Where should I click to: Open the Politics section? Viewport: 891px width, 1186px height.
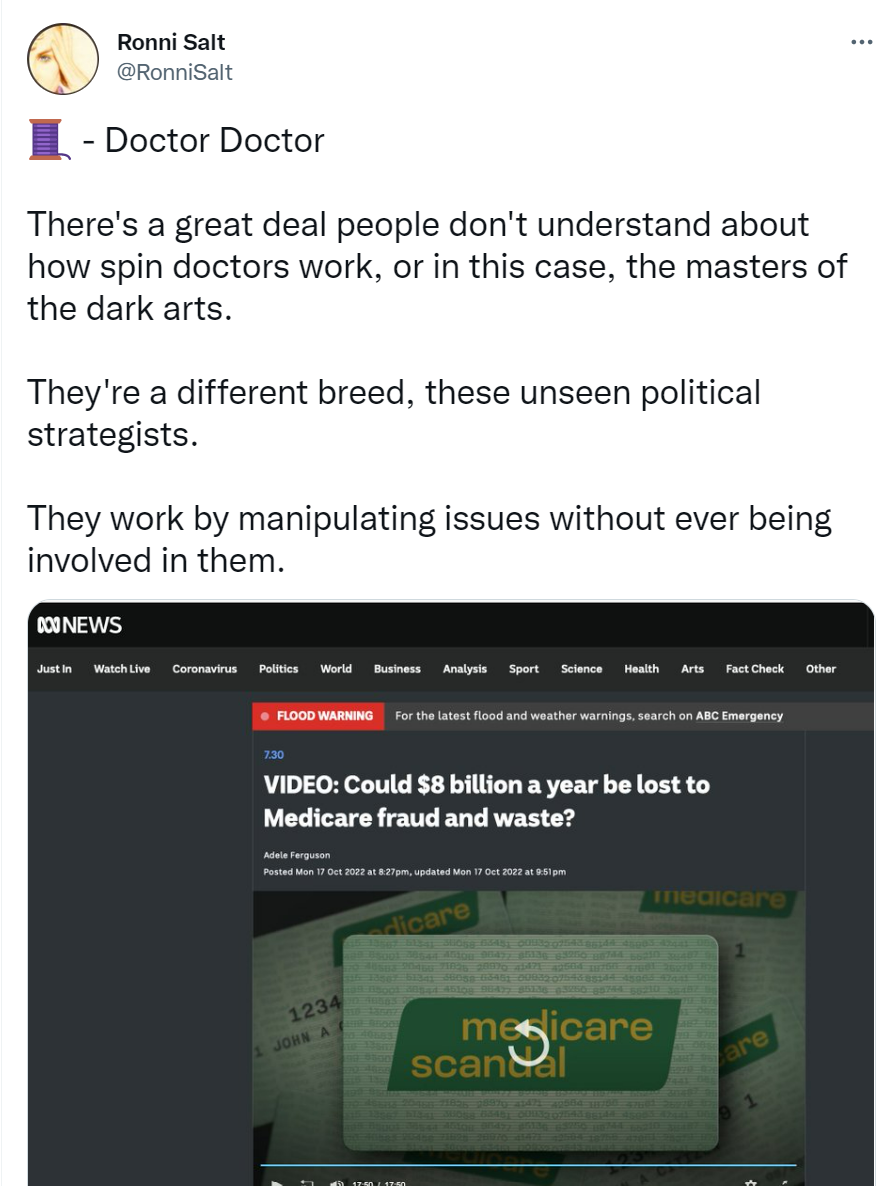(278, 669)
